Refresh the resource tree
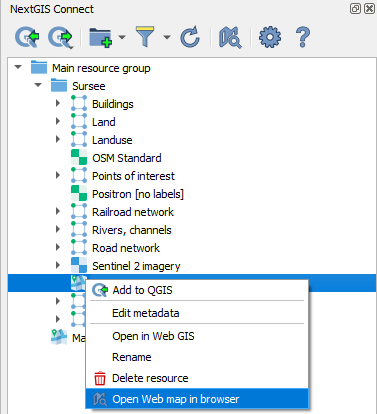 point(190,37)
